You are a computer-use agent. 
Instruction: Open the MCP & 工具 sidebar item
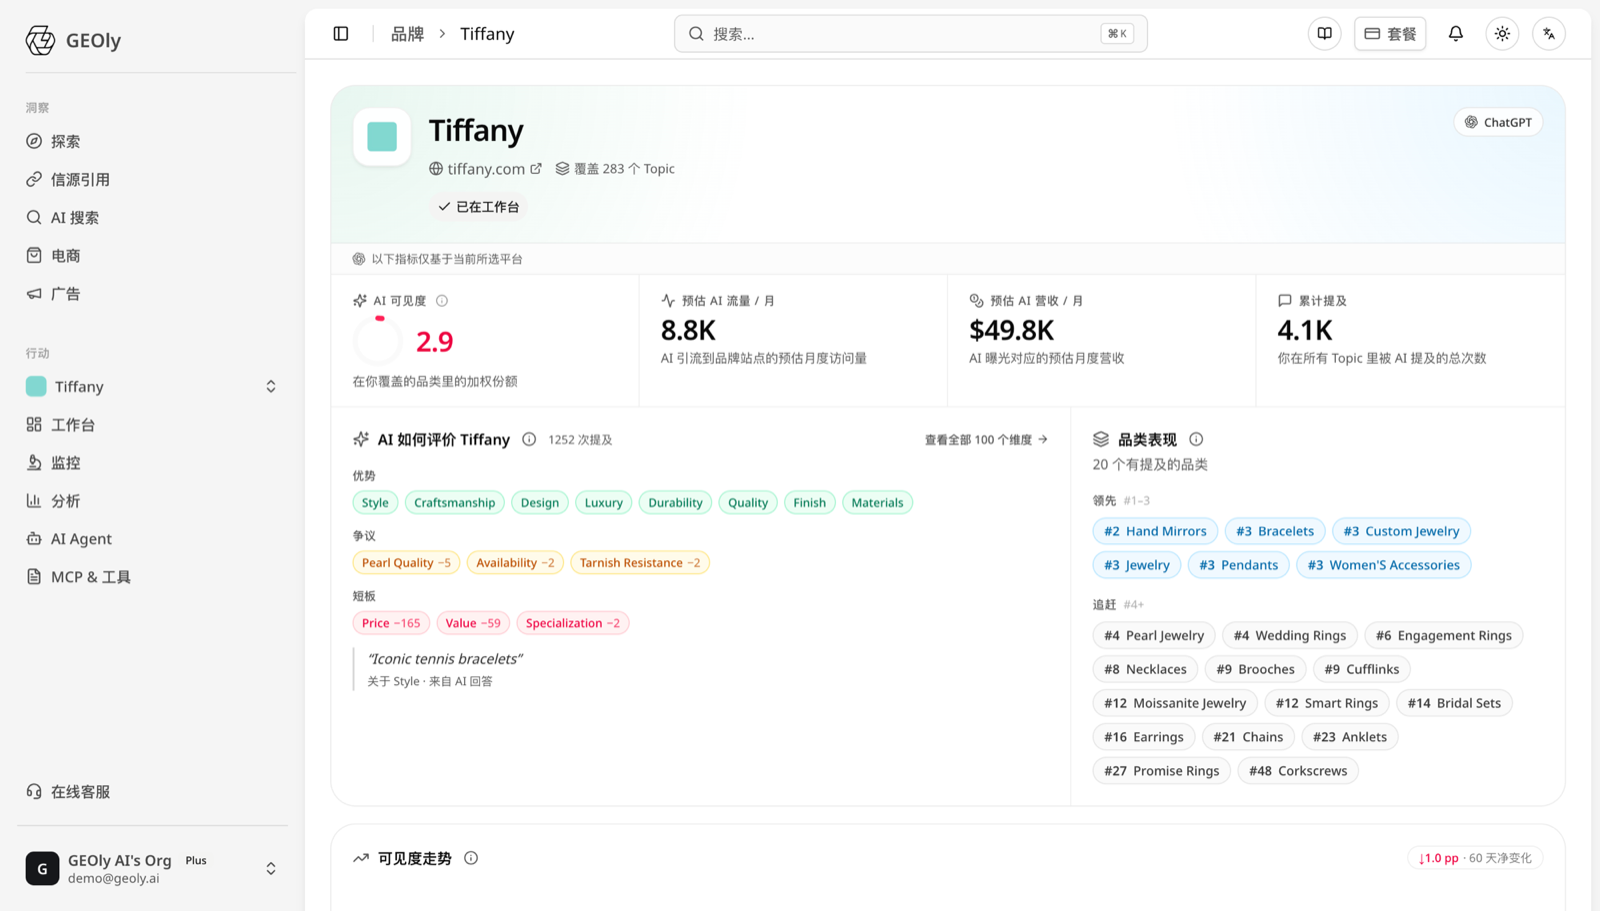152,577
